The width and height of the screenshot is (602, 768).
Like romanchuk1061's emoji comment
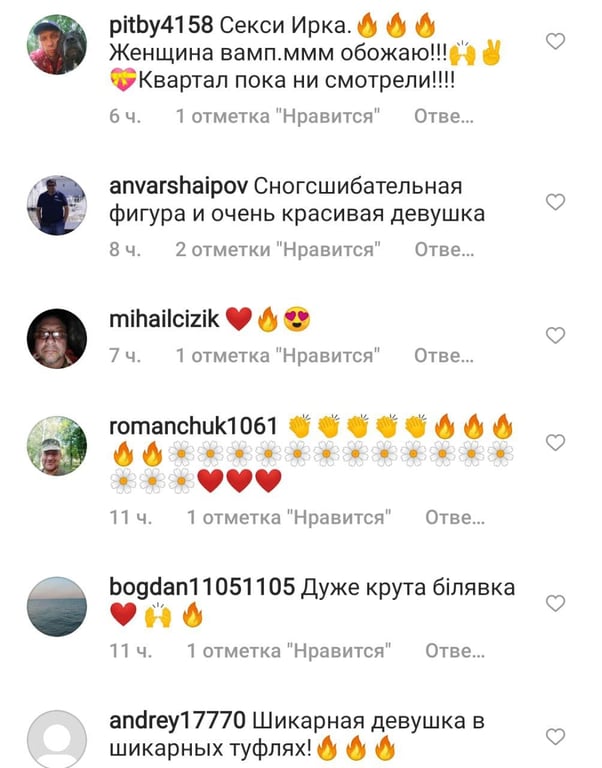(555, 442)
